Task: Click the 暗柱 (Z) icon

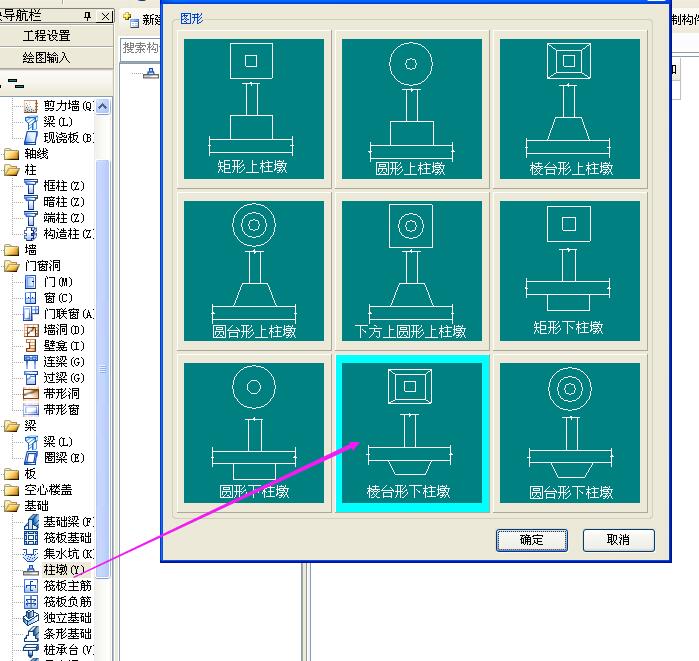Action: (30, 202)
